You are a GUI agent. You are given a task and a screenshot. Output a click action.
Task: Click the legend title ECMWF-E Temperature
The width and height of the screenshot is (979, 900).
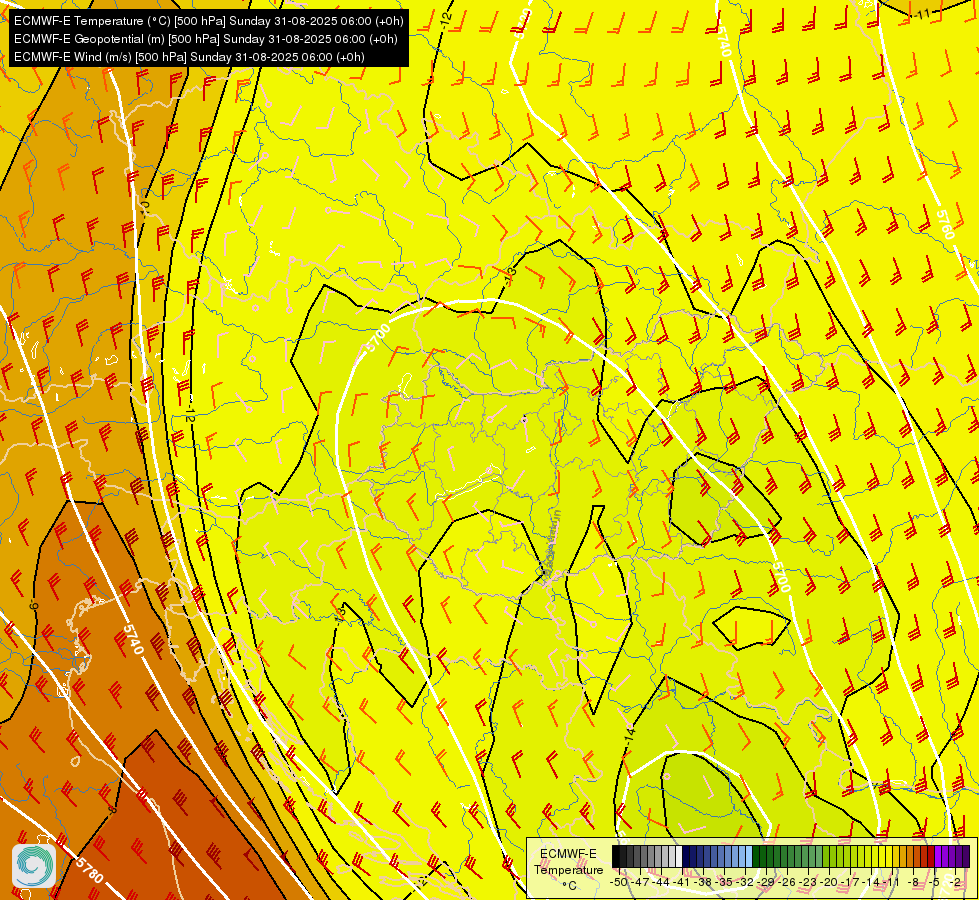tap(568, 861)
